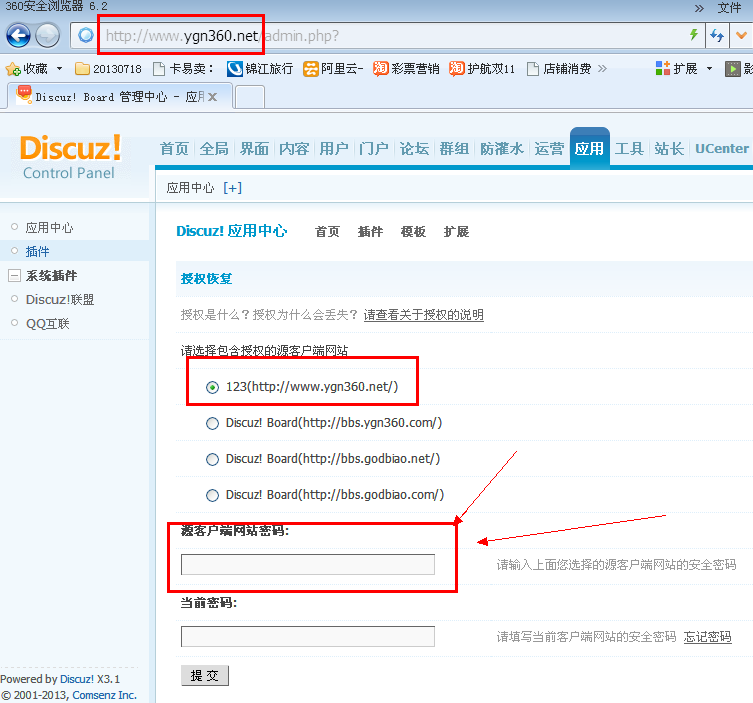Open the 防灌水 admin navigation tab
753x703 pixels.
pos(502,149)
